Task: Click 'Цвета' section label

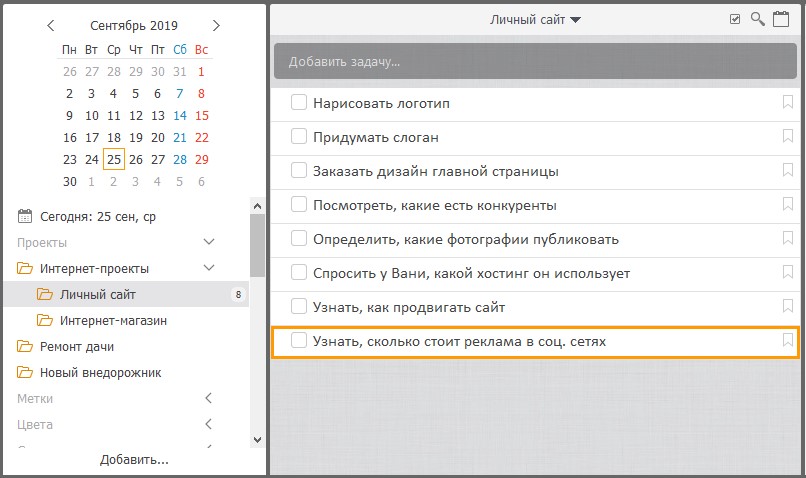Action: (34, 425)
